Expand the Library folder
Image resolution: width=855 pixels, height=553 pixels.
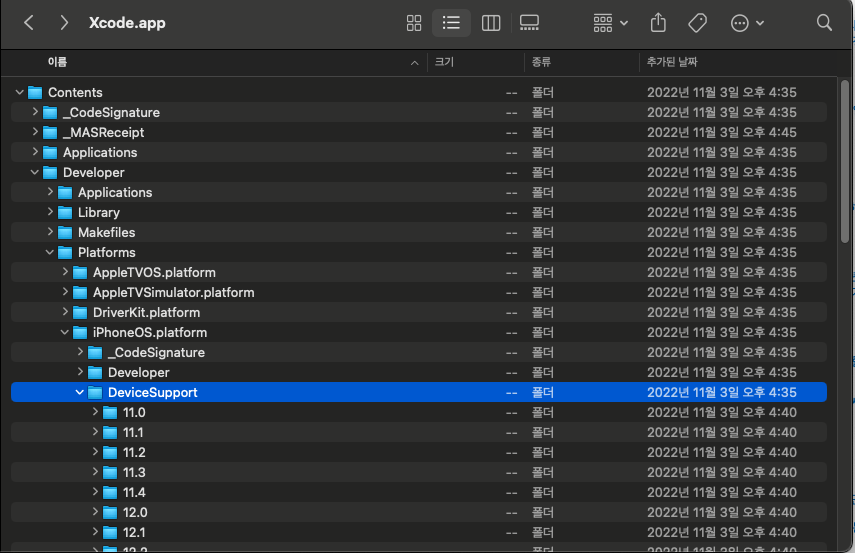click(50, 212)
